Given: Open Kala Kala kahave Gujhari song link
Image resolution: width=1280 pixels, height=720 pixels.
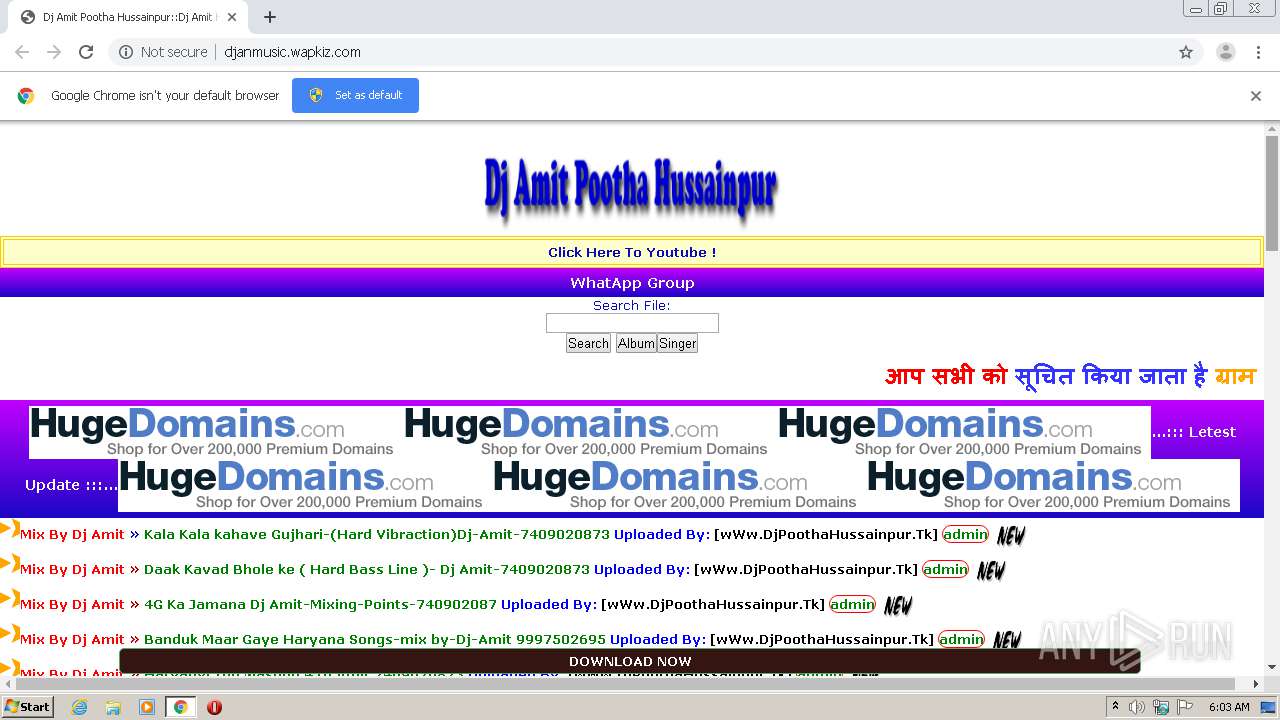Looking at the screenshot, I should [376, 535].
